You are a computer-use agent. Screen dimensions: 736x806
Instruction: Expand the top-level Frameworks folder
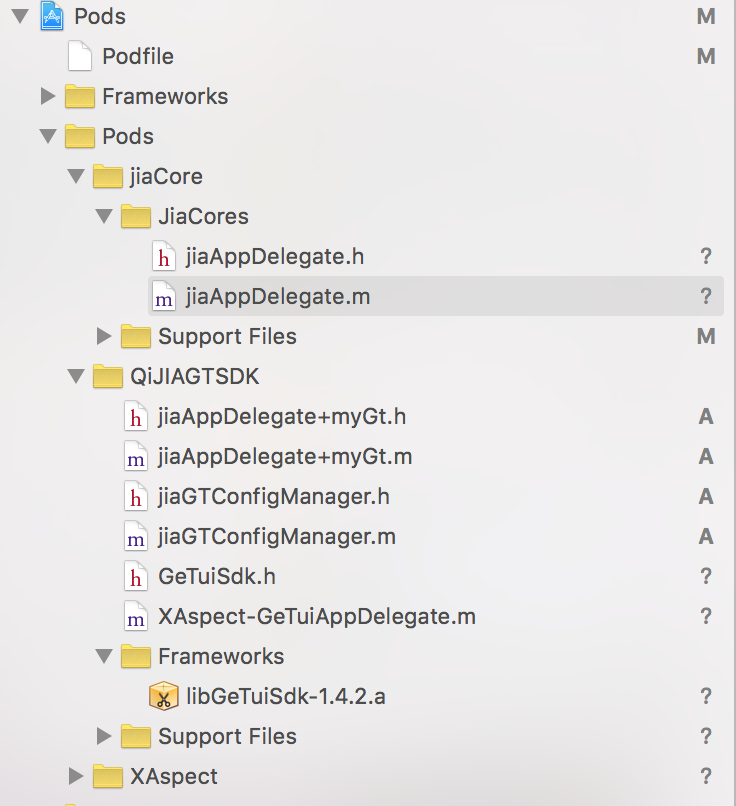click(x=47, y=96)
